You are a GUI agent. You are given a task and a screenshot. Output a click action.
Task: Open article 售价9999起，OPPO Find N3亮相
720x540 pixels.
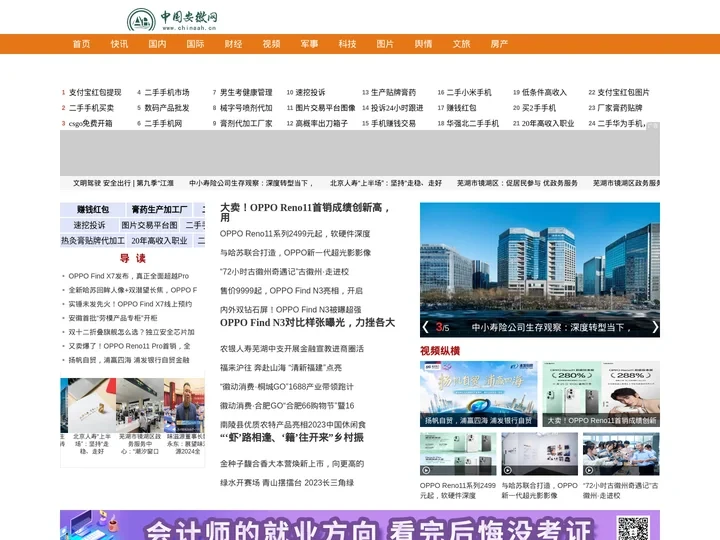click(291, 291)
